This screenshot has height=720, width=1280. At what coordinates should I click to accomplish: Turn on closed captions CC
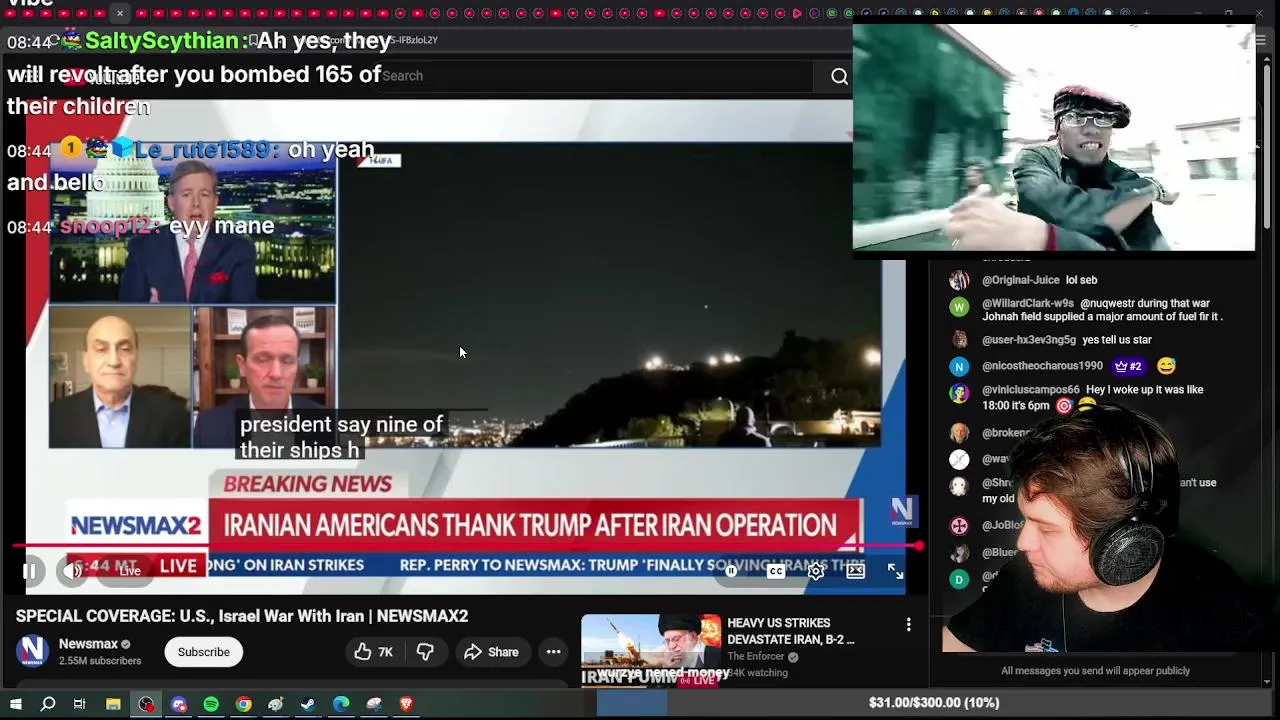click(x=776, y=571)
